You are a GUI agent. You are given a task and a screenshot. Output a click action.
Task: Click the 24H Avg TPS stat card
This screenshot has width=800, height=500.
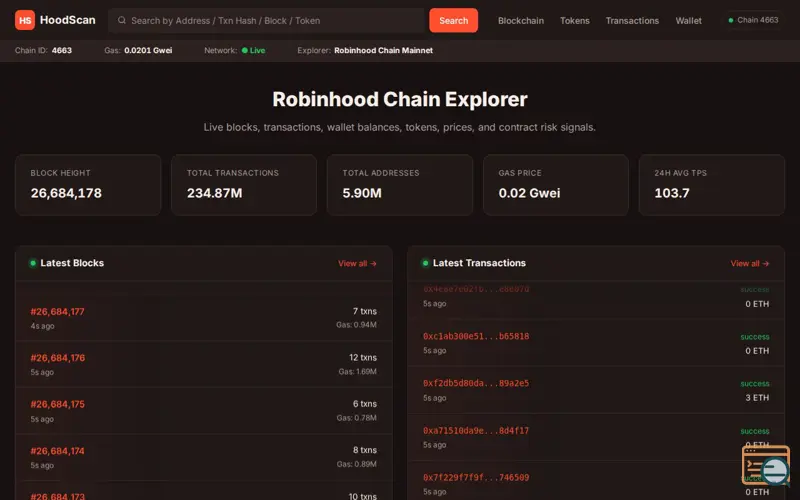[712, 185]
